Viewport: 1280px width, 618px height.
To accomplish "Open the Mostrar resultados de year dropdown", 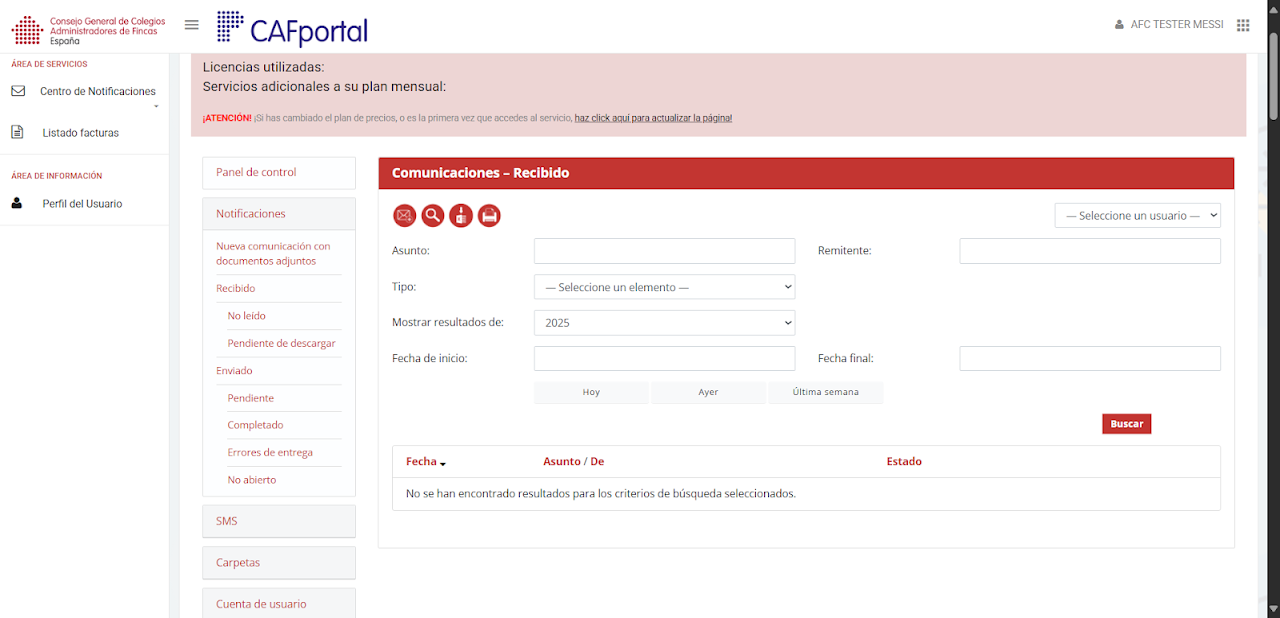I will tap(664, 323).
